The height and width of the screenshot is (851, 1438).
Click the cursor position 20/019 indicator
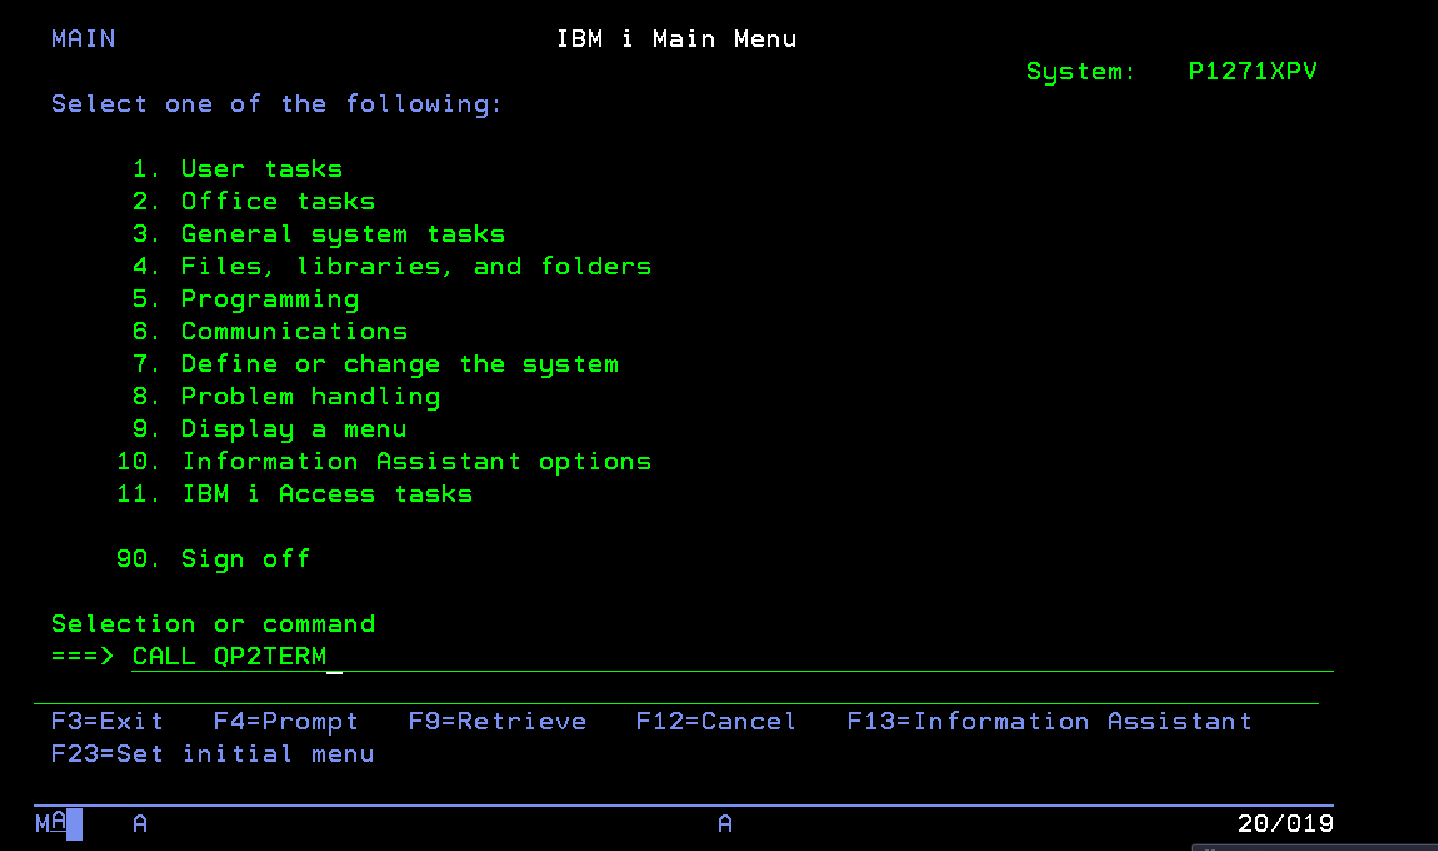tap(1285, 823)
